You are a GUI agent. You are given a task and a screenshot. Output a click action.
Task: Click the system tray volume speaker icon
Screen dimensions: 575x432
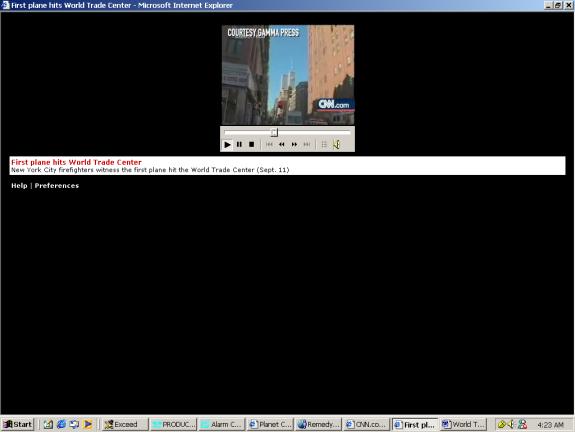(512, 424)
